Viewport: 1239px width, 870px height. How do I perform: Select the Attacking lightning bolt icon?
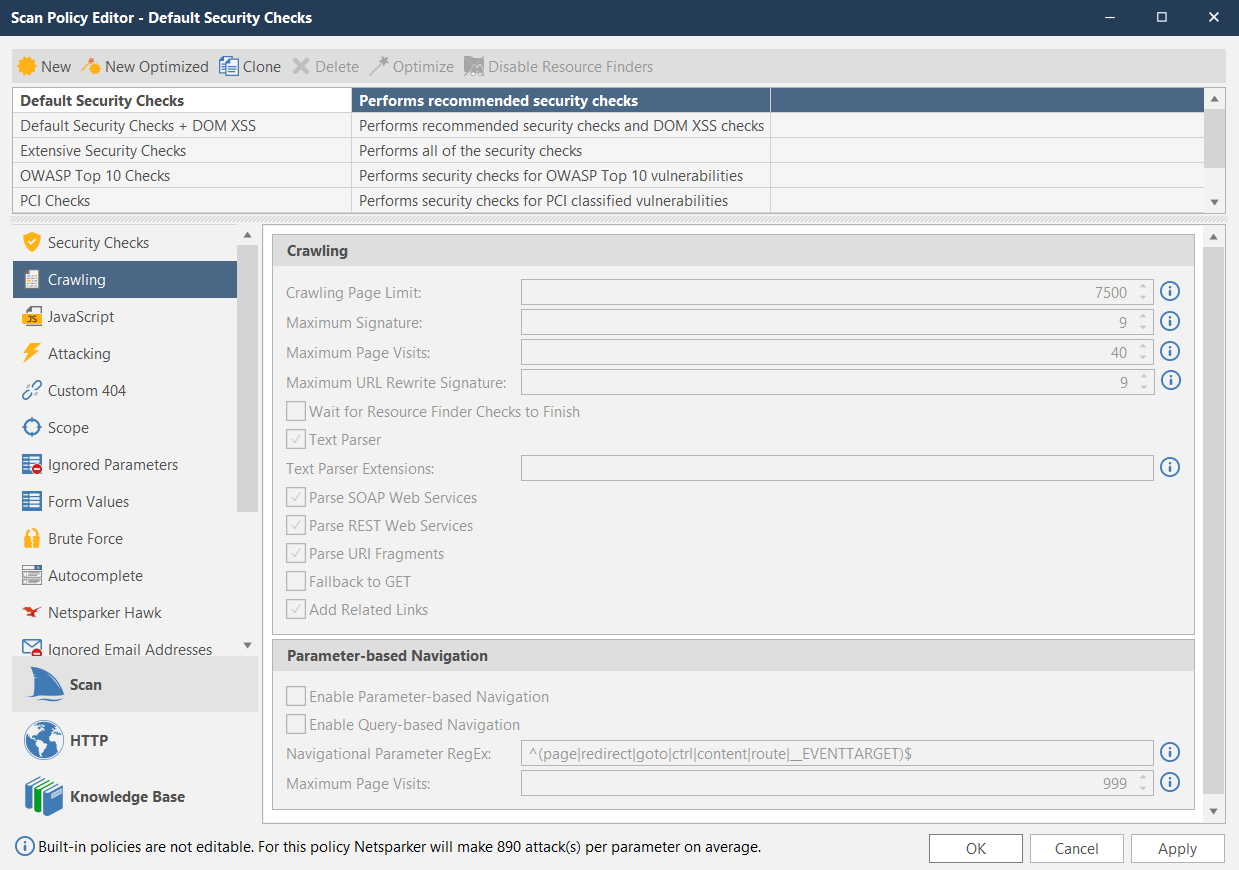pos(31,354)
